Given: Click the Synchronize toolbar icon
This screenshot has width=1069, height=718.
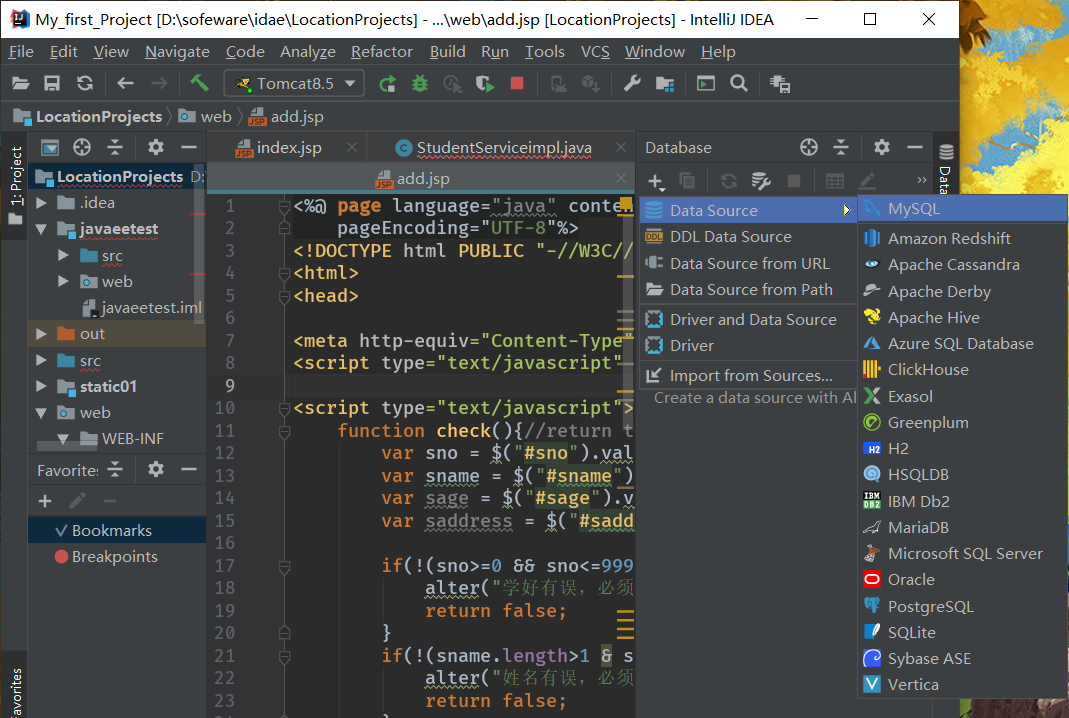Looking at the screenshot, I should click(x=85, y=83).
